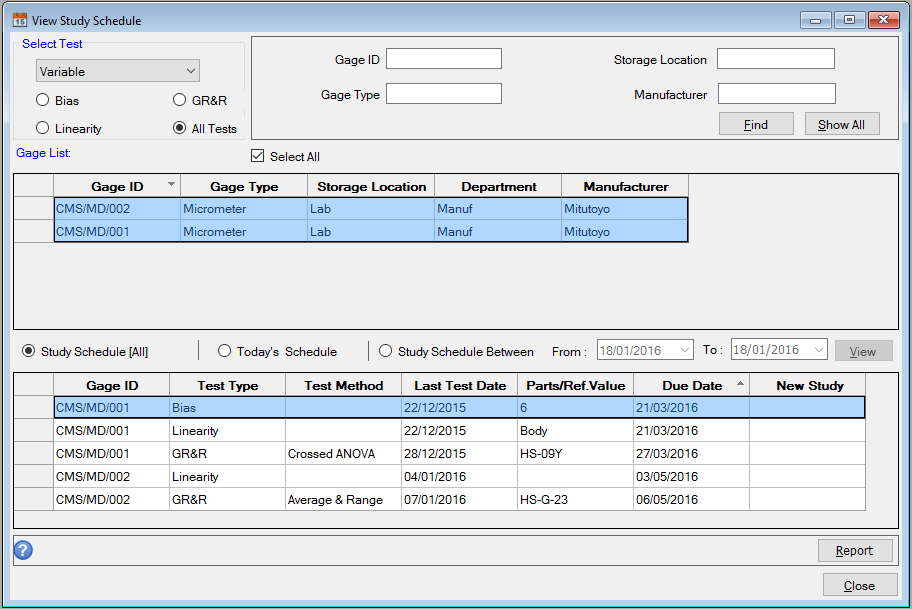This screenshot has width=912, height=609.
Task: Click the Department column header
Action: 498,187
